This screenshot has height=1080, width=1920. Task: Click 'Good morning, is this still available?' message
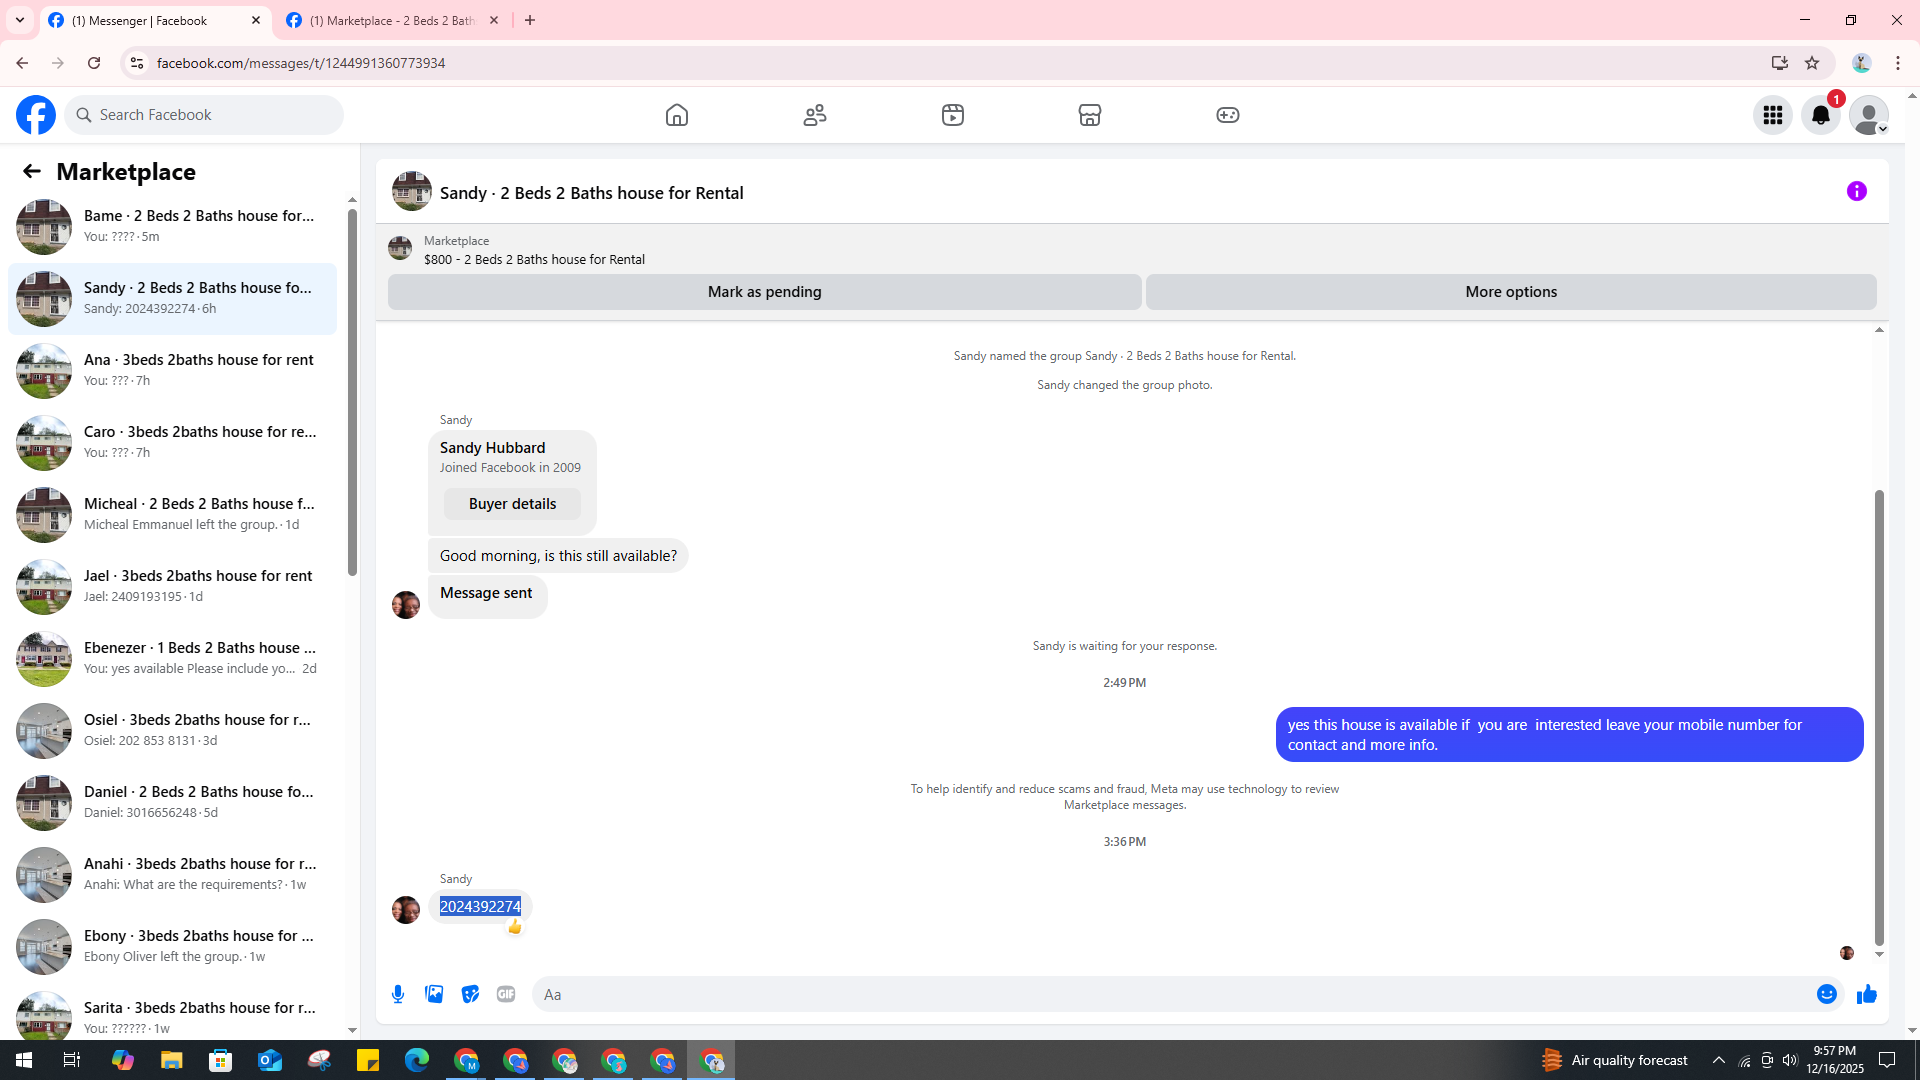tap(558, 556)
